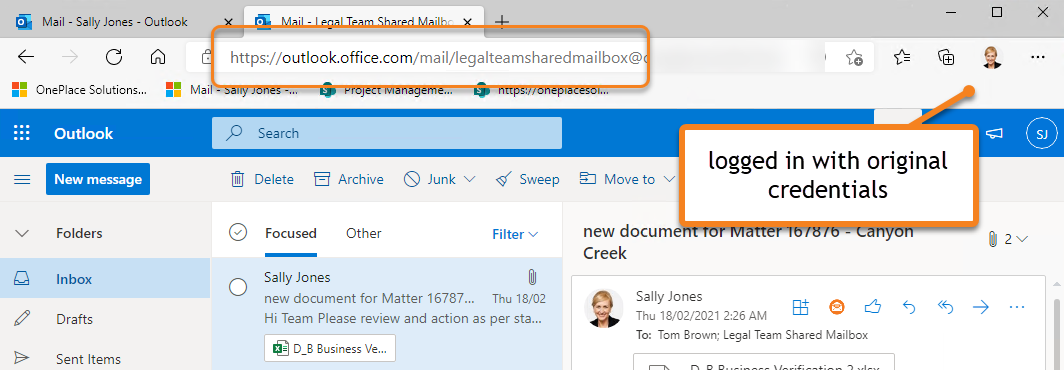Open Move to dropdown chevron
The width and height of the screenshot is (1064, 370).
[669, 179]
